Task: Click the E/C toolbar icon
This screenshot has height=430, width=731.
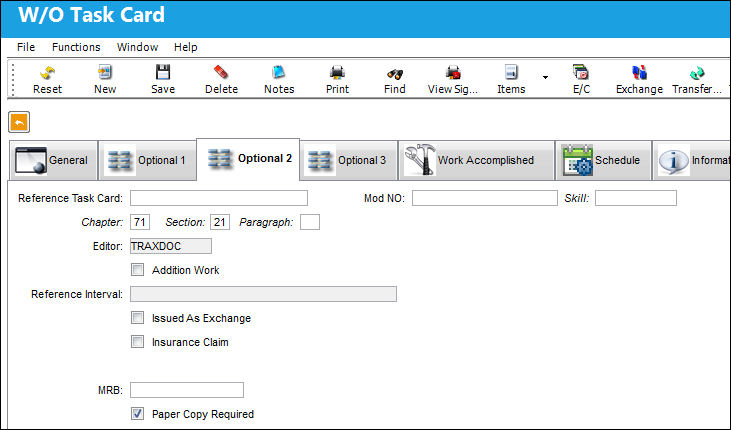Action: click(581, 73)
